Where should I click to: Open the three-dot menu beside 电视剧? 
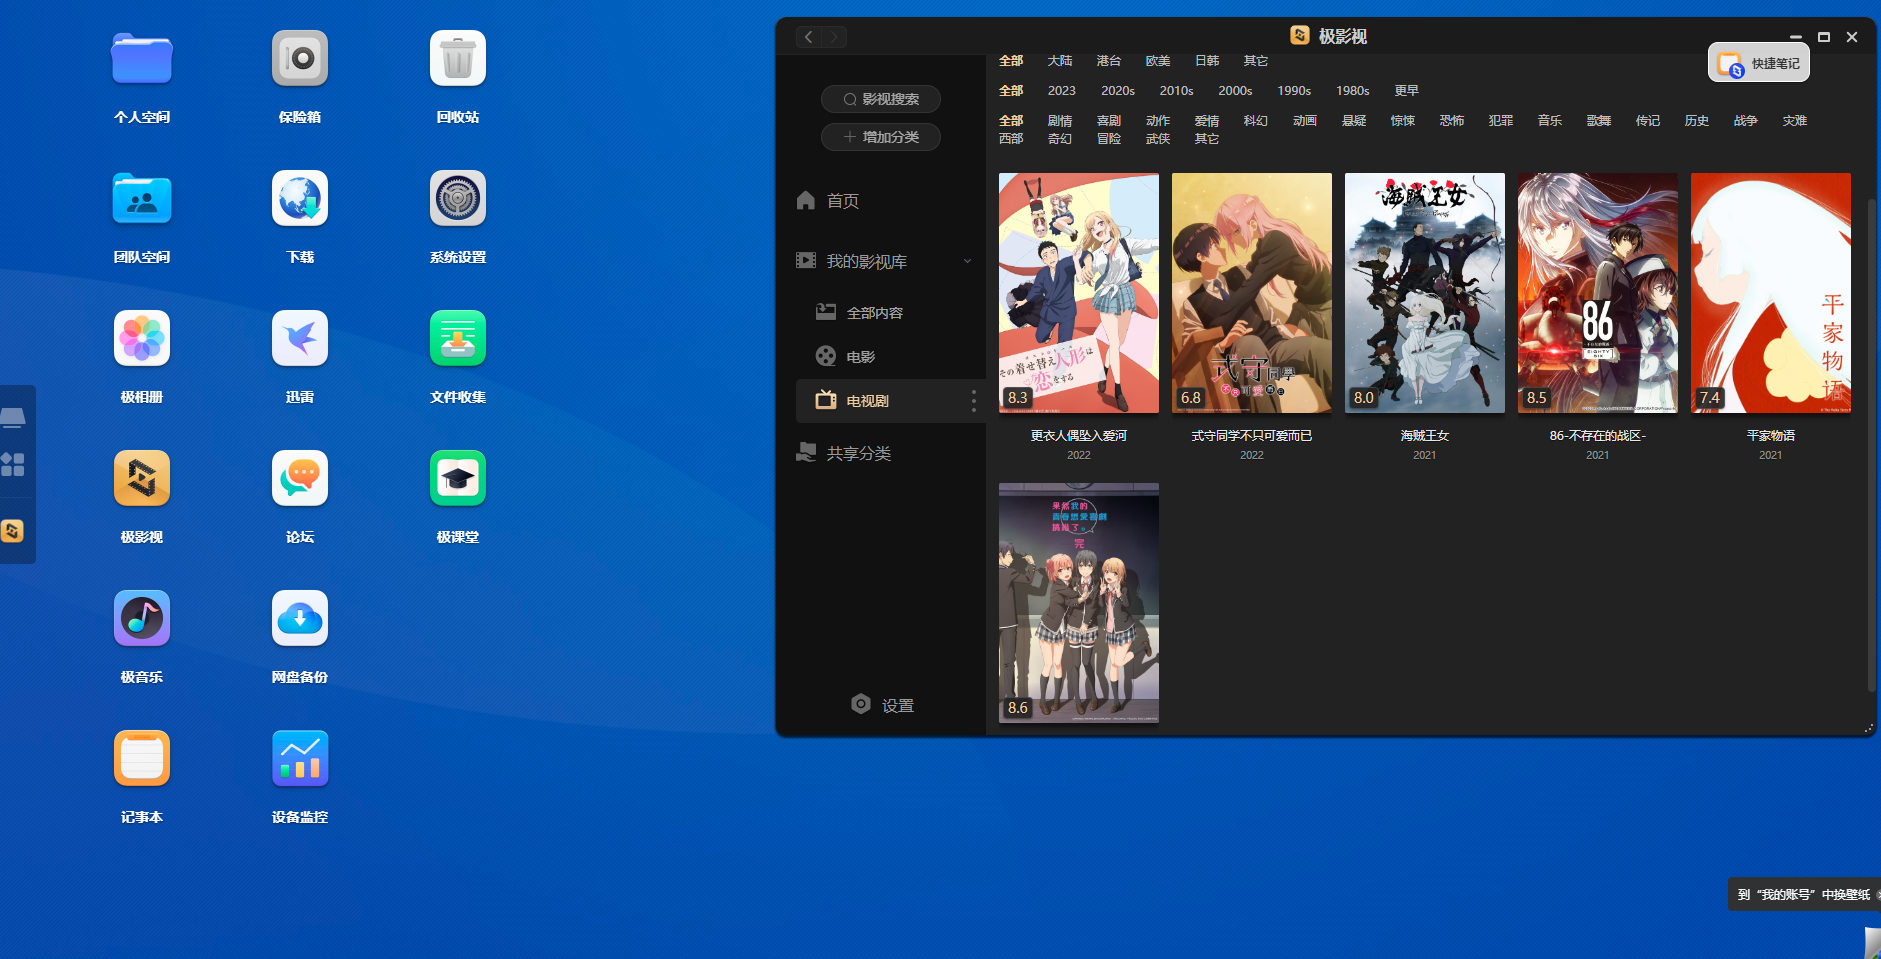pos(974,401)
